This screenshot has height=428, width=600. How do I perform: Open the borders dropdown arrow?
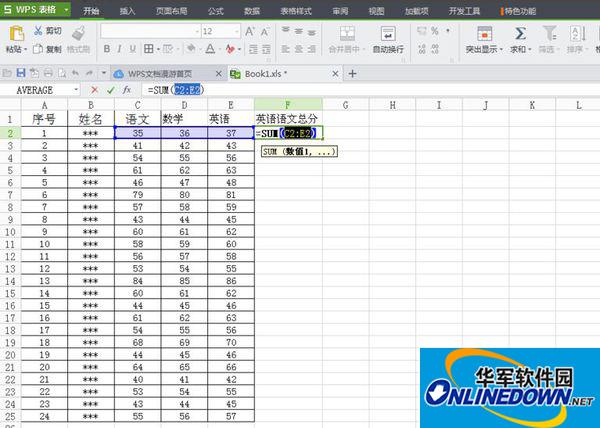(x=158, y=49)
